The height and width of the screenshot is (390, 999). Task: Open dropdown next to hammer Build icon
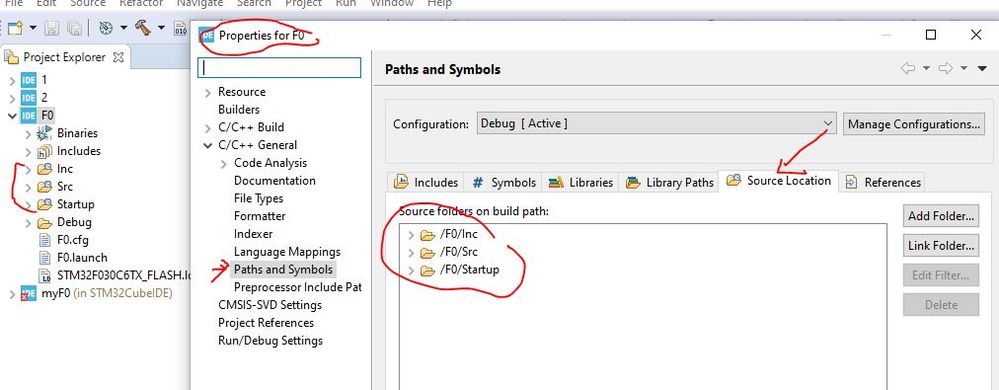(161, 28)
